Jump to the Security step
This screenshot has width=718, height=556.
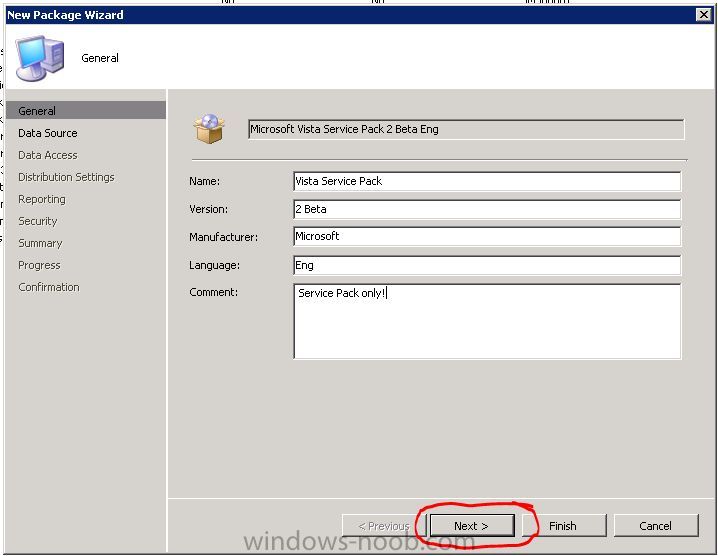[x=38, y=221]
